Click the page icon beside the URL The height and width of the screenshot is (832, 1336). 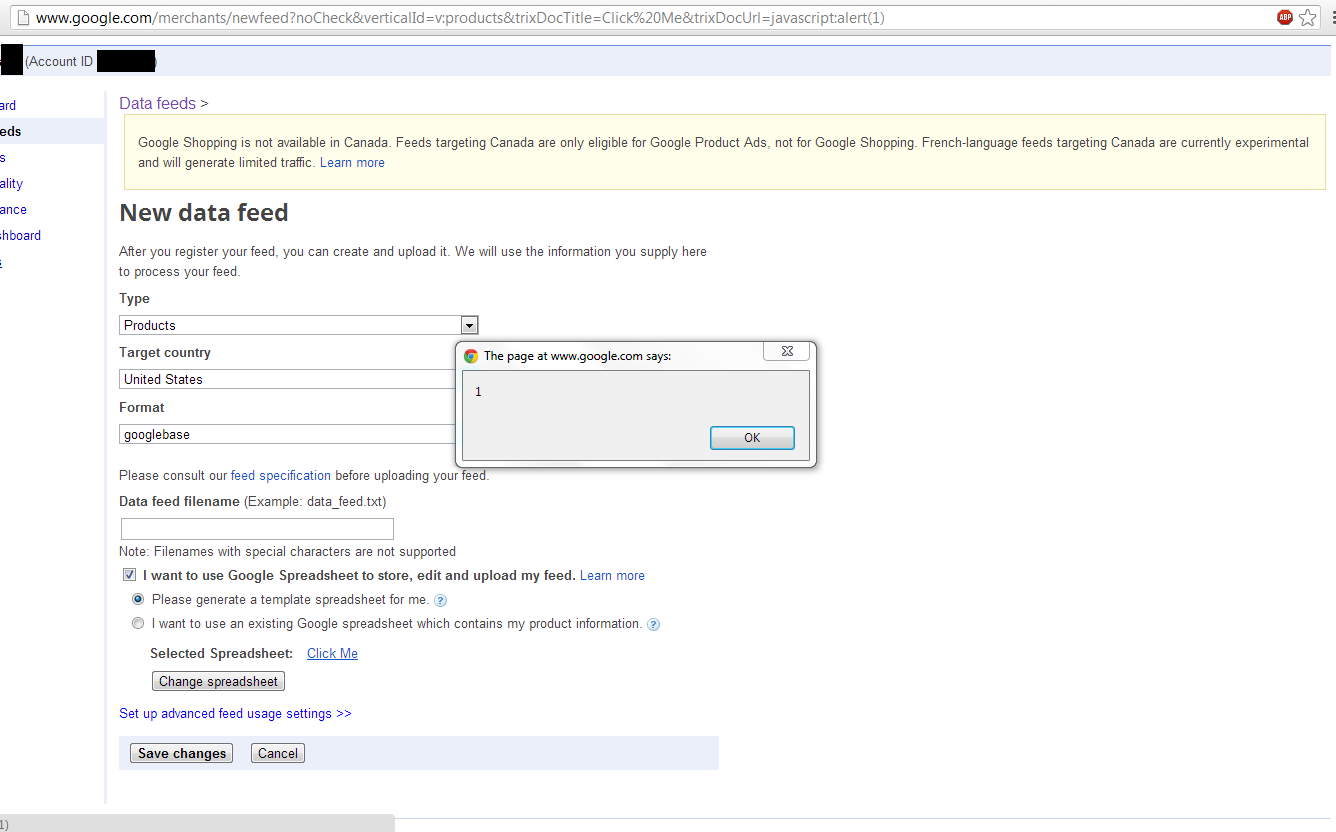22,17
